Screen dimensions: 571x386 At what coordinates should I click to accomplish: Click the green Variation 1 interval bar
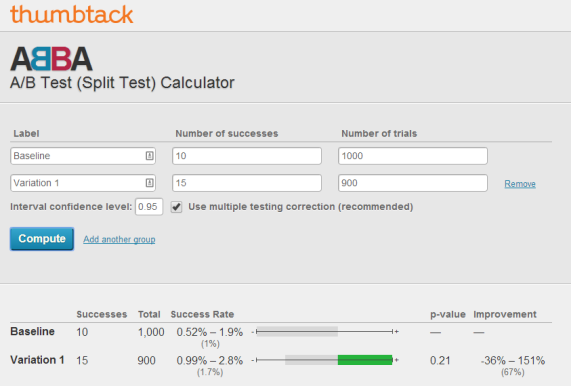(365, 360)
